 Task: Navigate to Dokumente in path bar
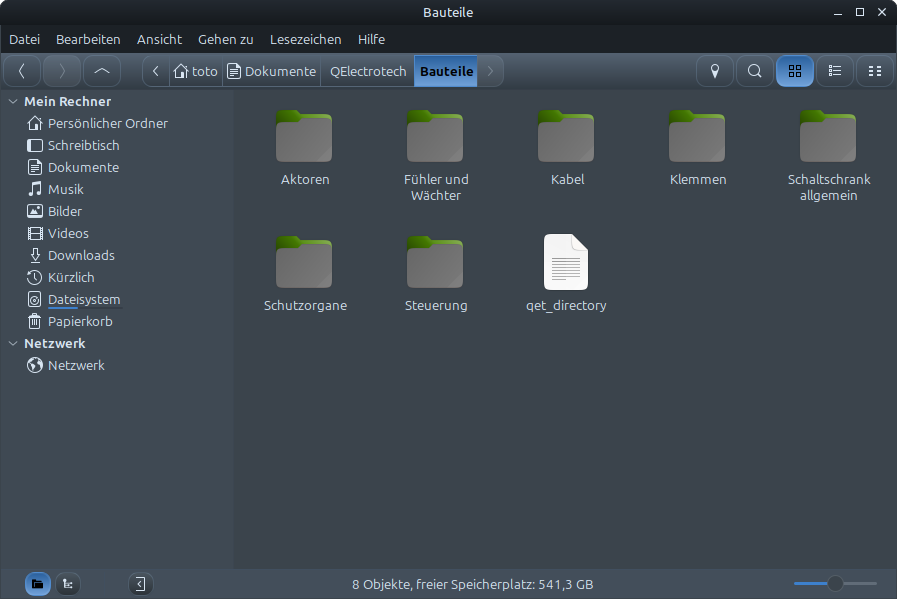[271, 71]
